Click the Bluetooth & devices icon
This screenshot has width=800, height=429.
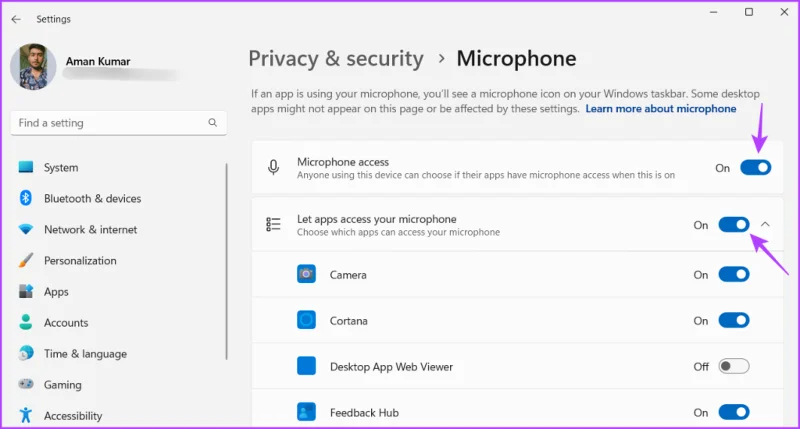pyautogui.click(x=26, y=198)
